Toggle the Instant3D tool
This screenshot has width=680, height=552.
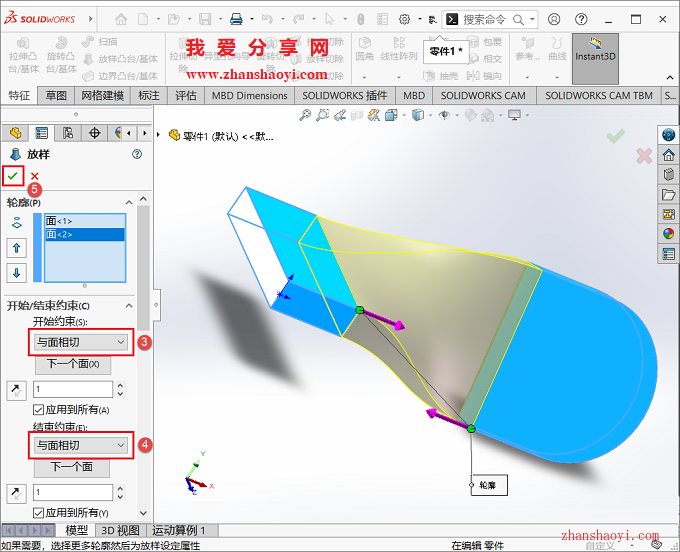tap(596, 50)
